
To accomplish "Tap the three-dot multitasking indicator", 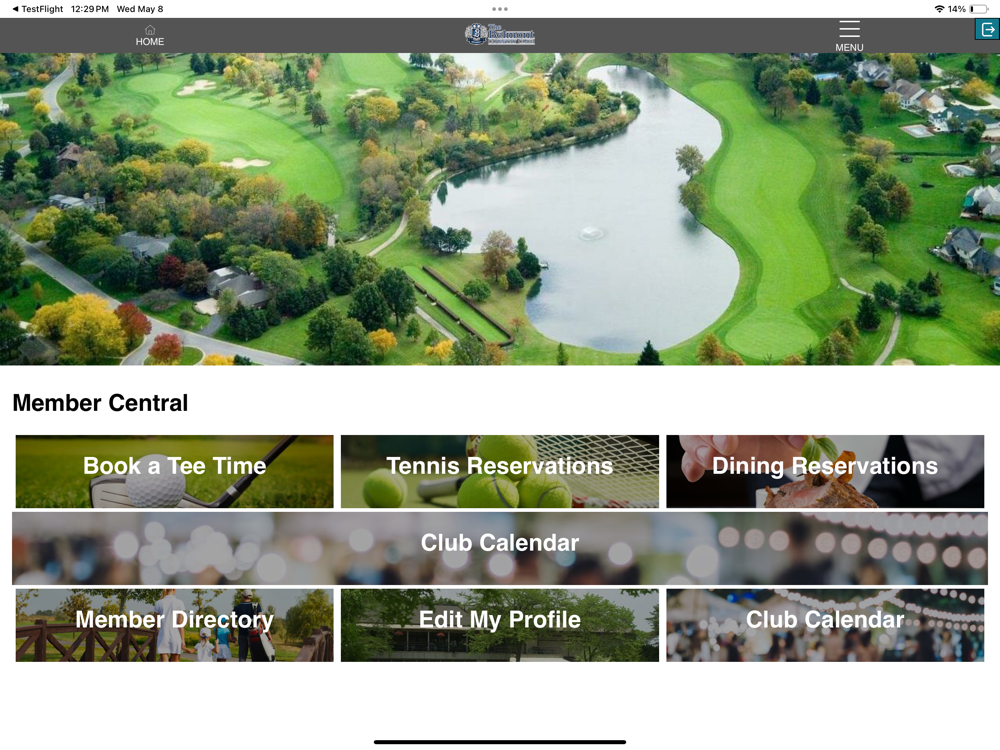I will tap(500, 9).
